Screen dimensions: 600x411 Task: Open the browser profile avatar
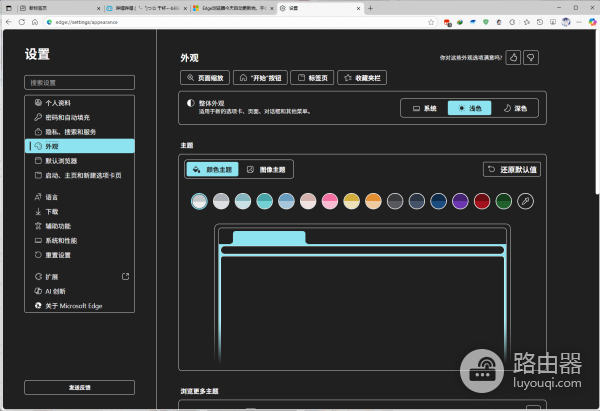point(566,22)
